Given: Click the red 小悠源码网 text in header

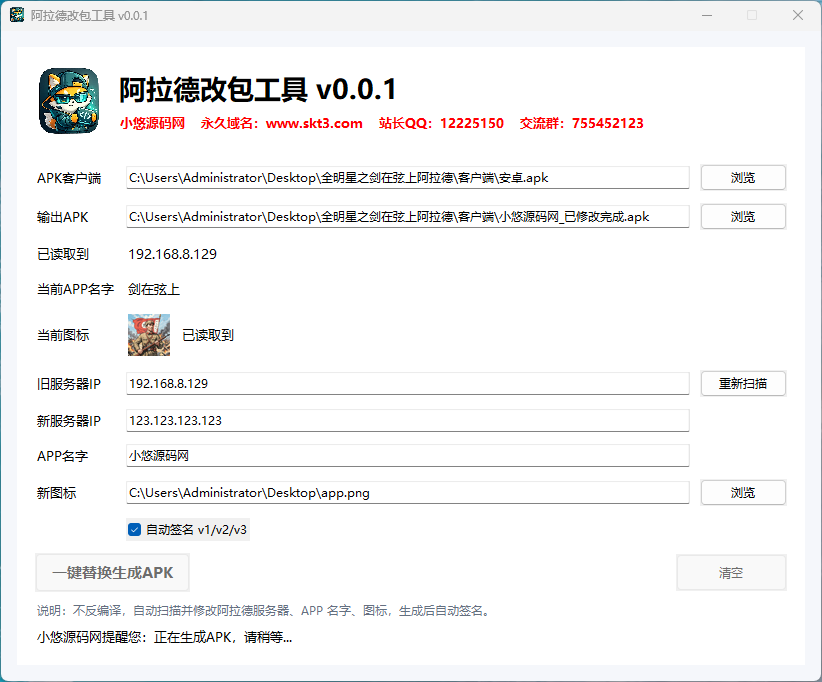Looking at the screenshot, I should pyautogui.click(x=152, y=123).
